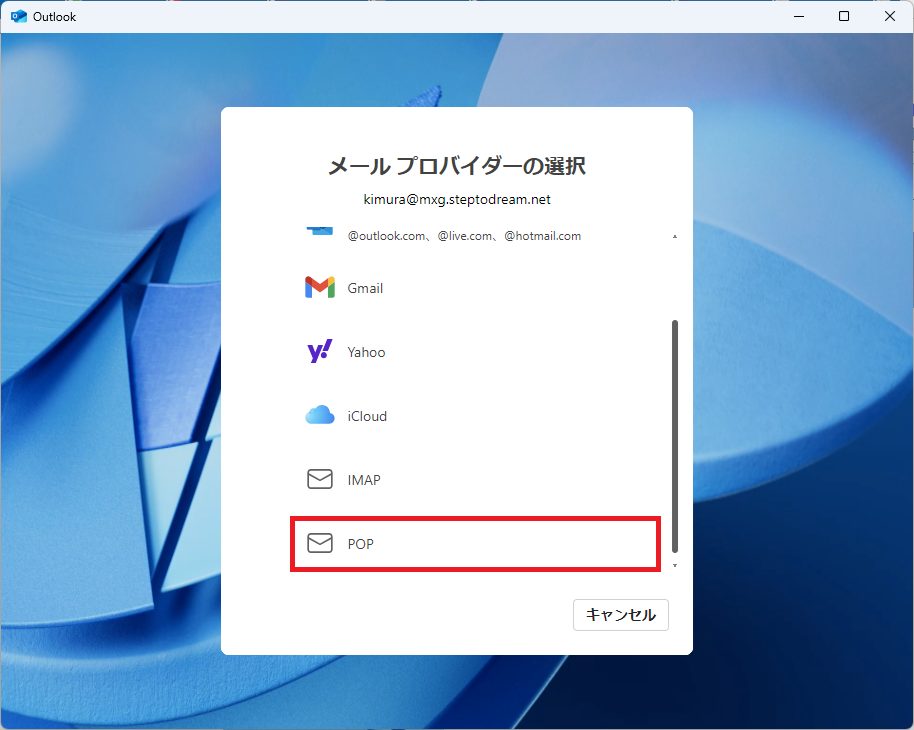Click the Gmail logo icon
The width and height of the screenshot is (914, 730).
pos(319,287)
